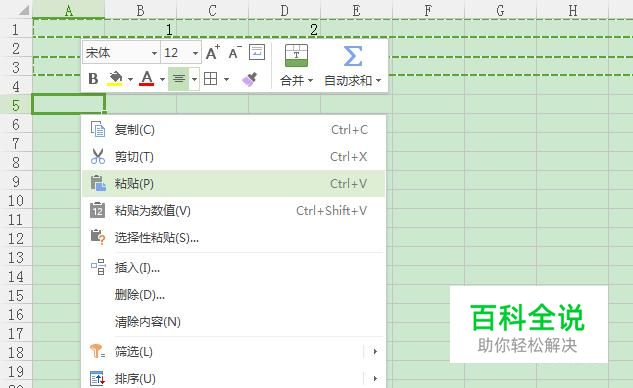Image resolution: width=633 pixels, height=388 pixels.
Task: Expand the 合并 merge dropdown
Action: click(310, 81)
